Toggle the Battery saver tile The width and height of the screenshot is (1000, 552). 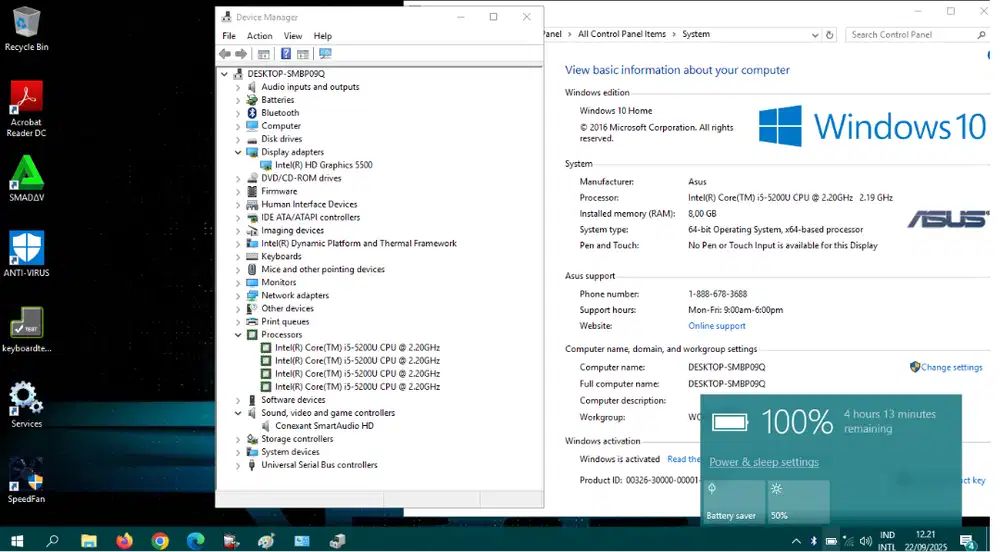tap(734, 501)
